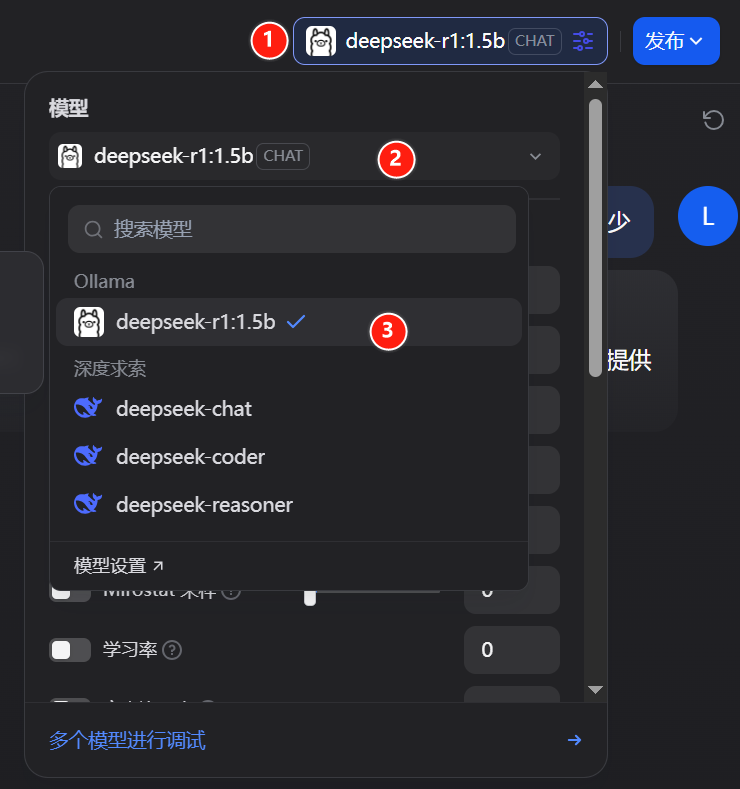Viewport: 740px width, 789px height.
Task: Open the 发布 publish dropdown
Action: click(x=676, y=41)
